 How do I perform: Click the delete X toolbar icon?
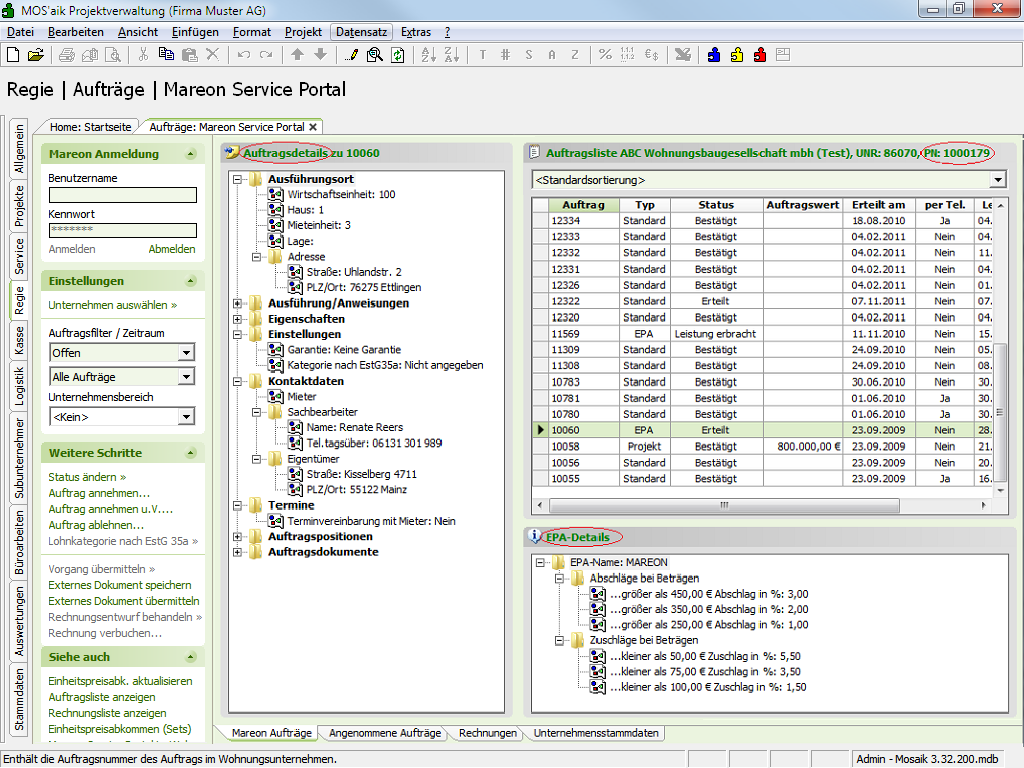click(212, 55)
